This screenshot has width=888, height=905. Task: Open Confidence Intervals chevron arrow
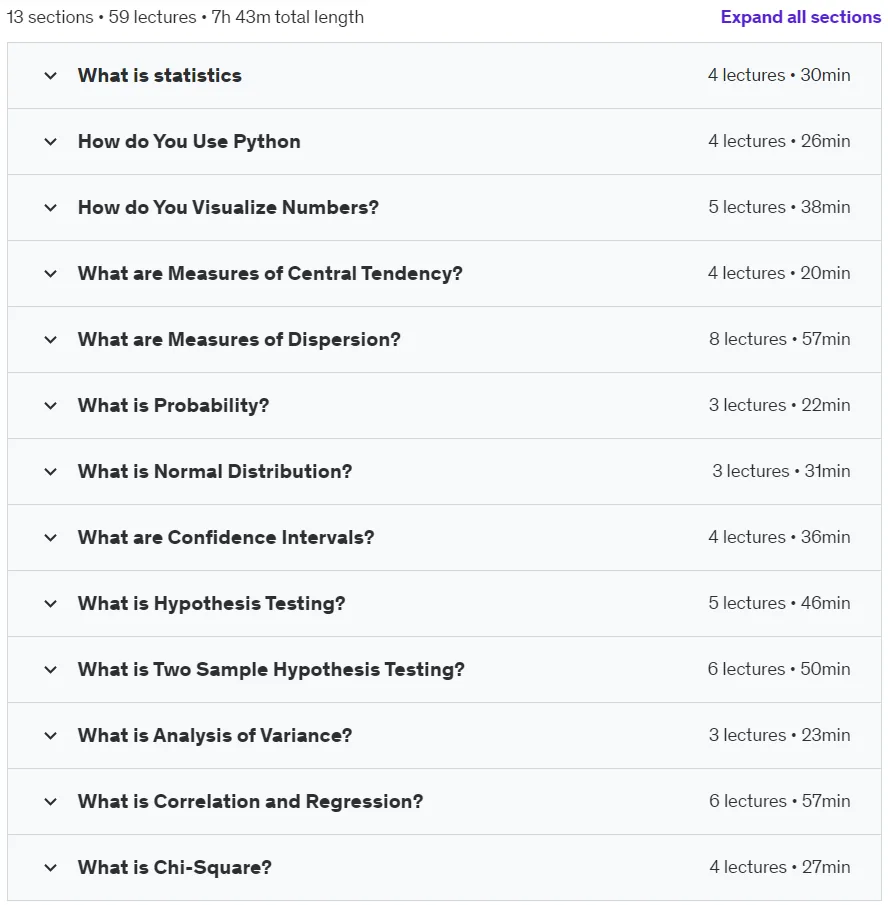[x=51, y=537]
